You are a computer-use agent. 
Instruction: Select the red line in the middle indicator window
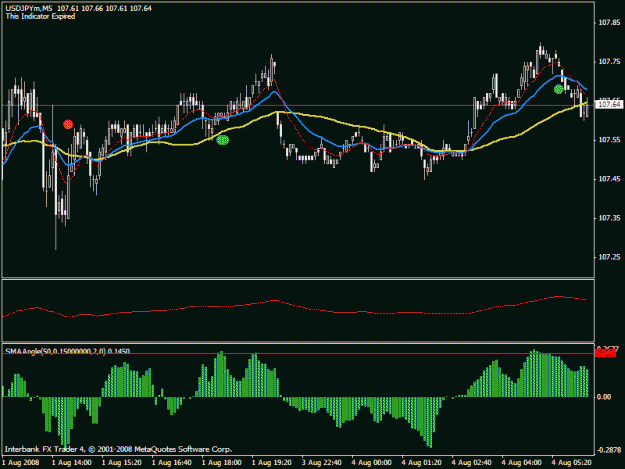295,306
